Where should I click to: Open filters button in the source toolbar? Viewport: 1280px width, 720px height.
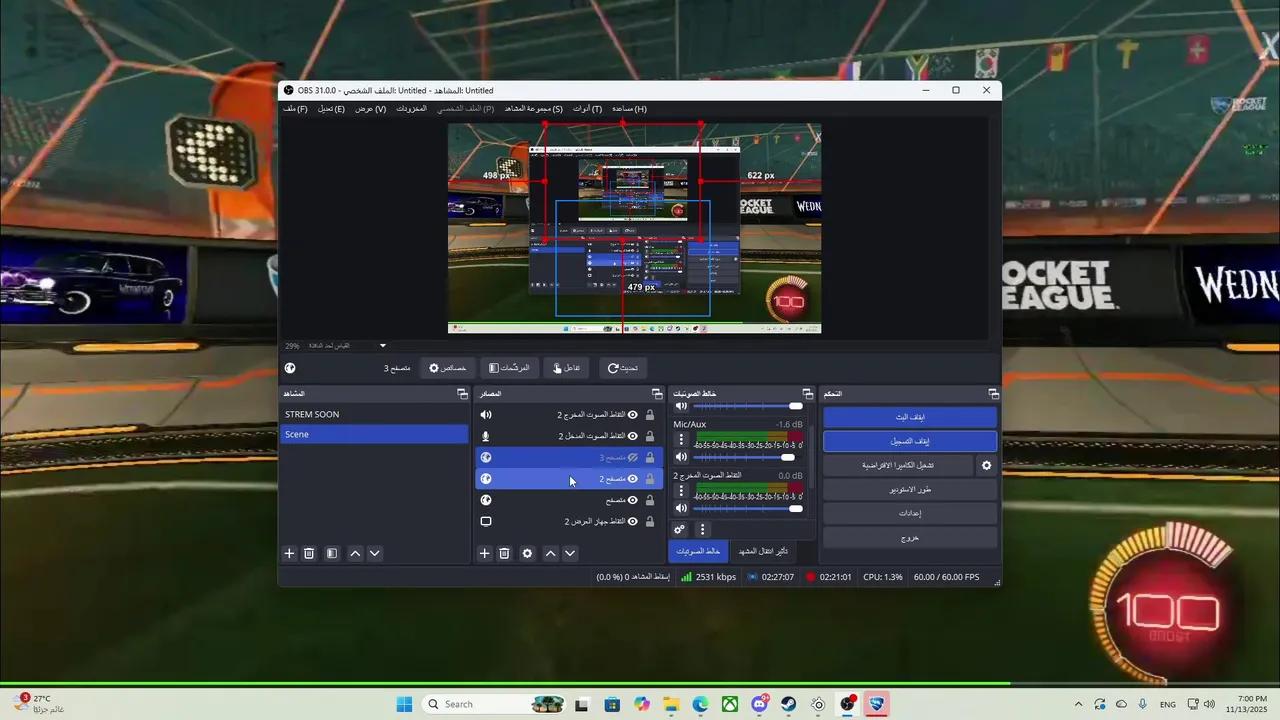tap(509, 367)
